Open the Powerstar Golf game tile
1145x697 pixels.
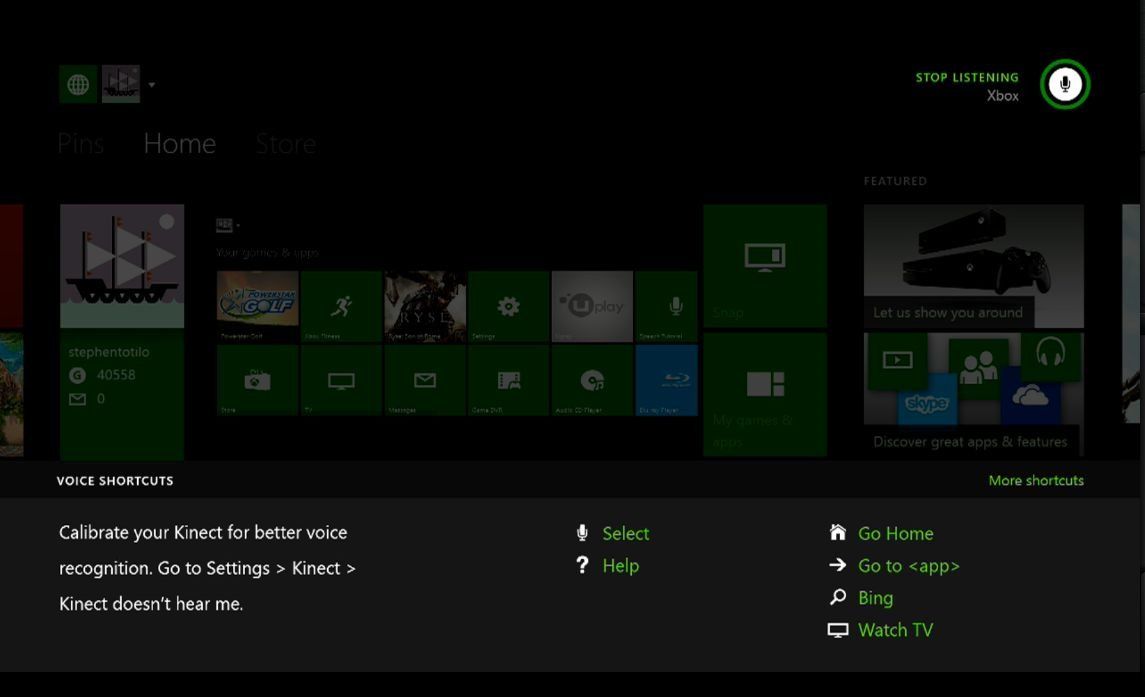point(256,305)
